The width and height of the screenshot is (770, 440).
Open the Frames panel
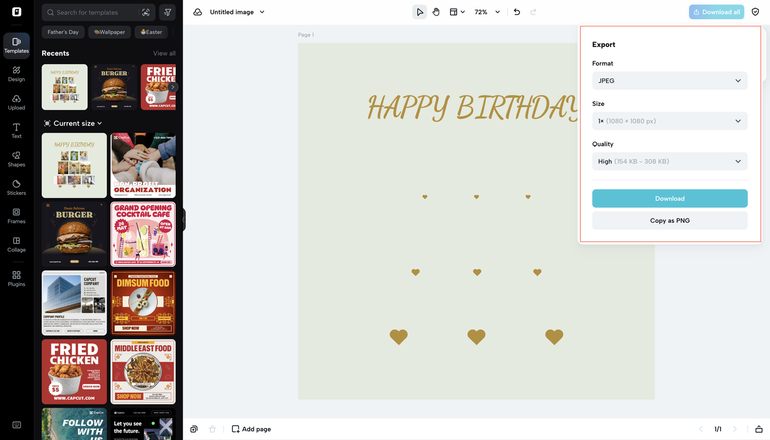tap(16, 214)
